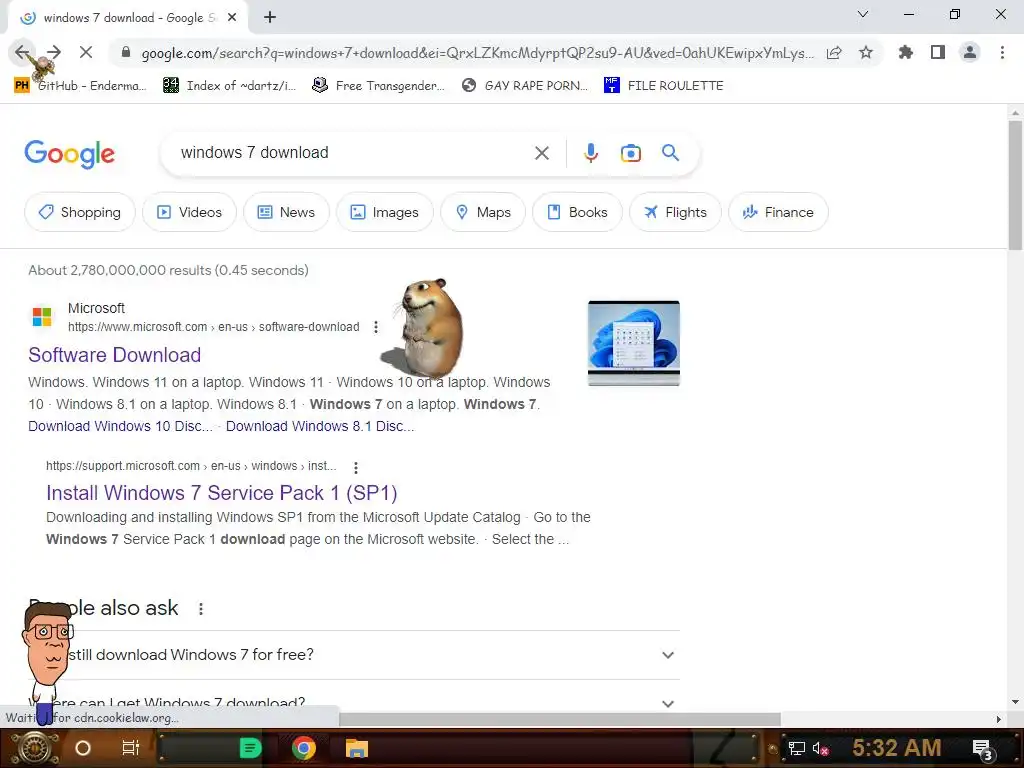Screen dimensions: 1024x768
Task: Open the FILE ROULETTE bookmark
Action: (x=664, y=86)
